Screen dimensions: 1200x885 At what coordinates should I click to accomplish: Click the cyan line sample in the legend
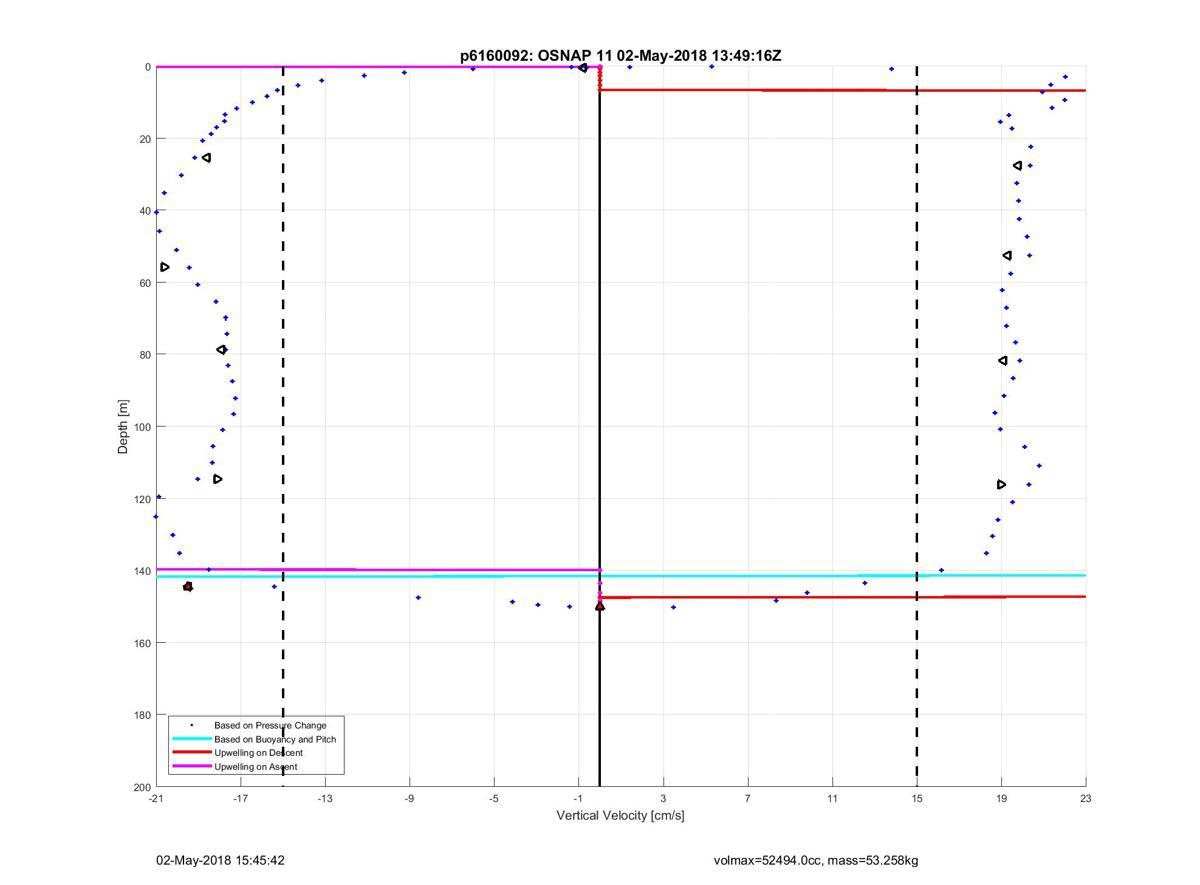point(192,739)
